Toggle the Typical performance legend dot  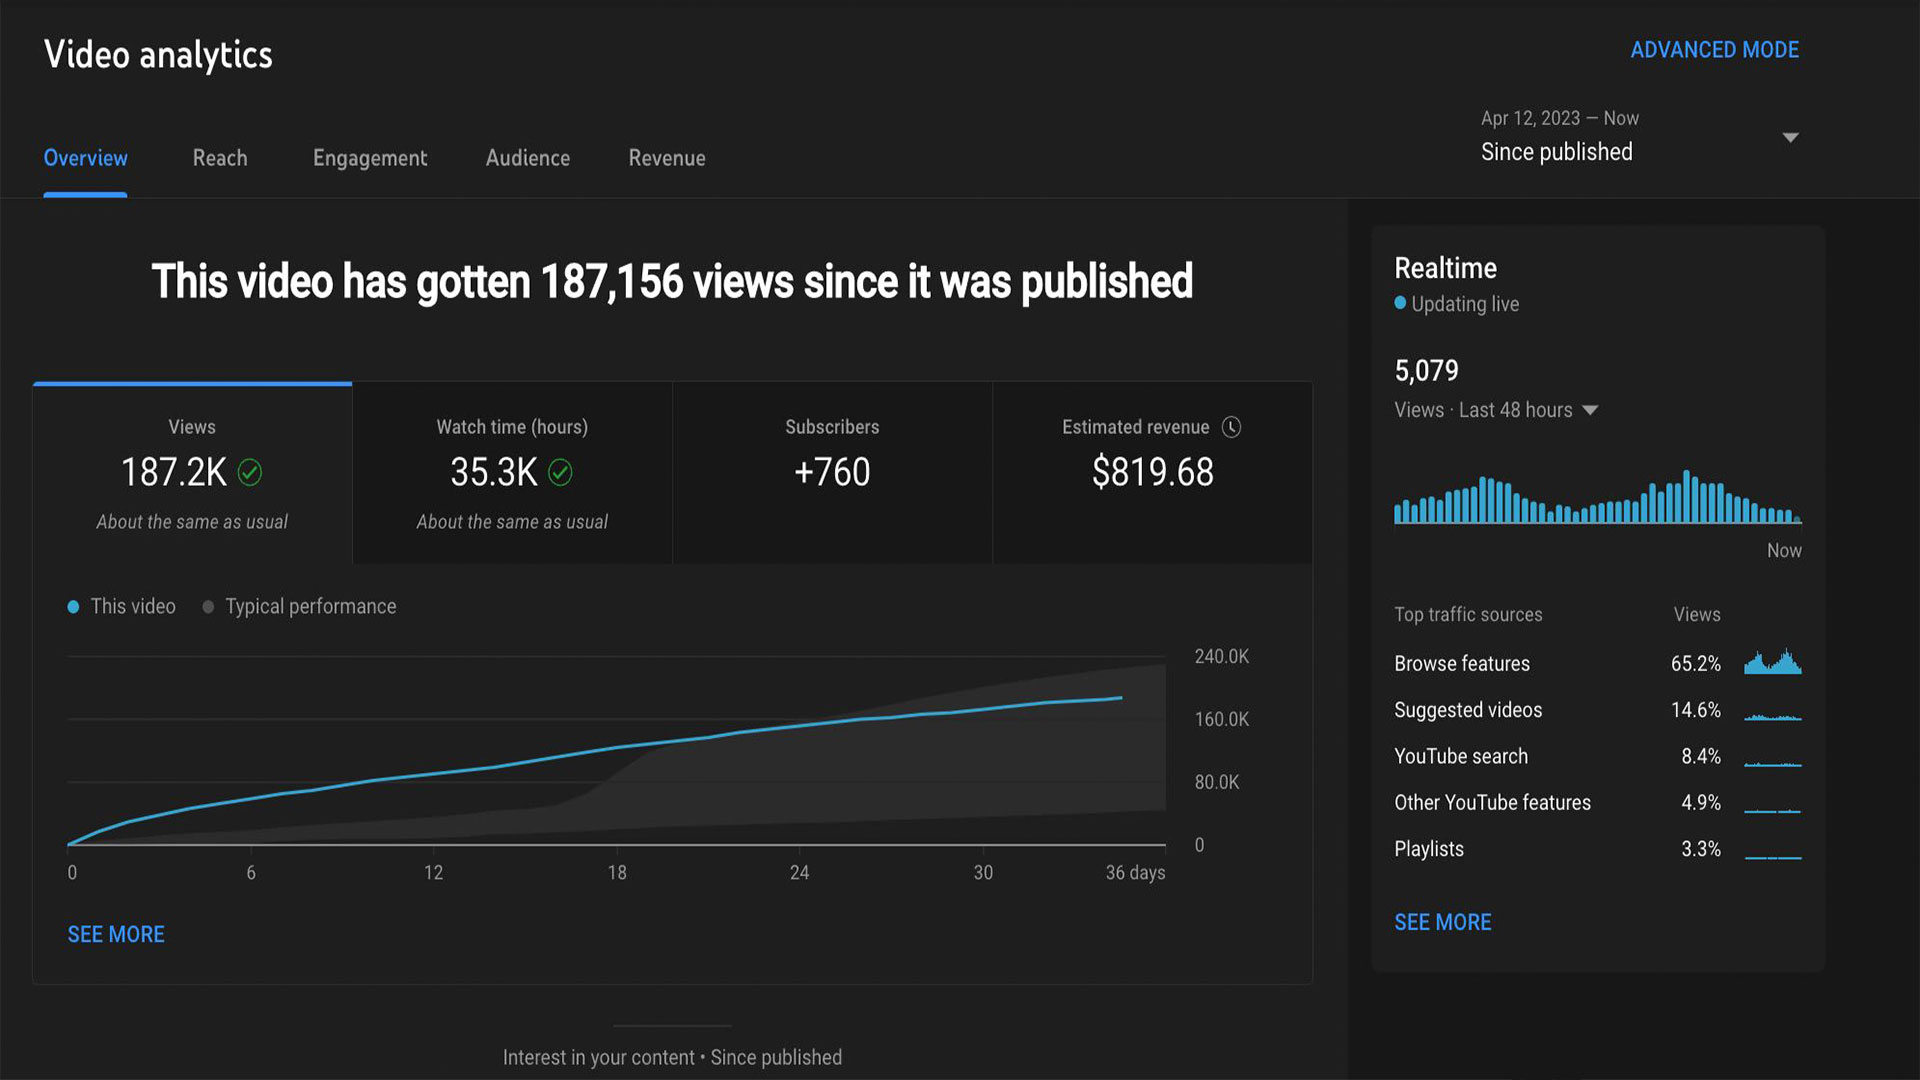(x=208, y=607)
